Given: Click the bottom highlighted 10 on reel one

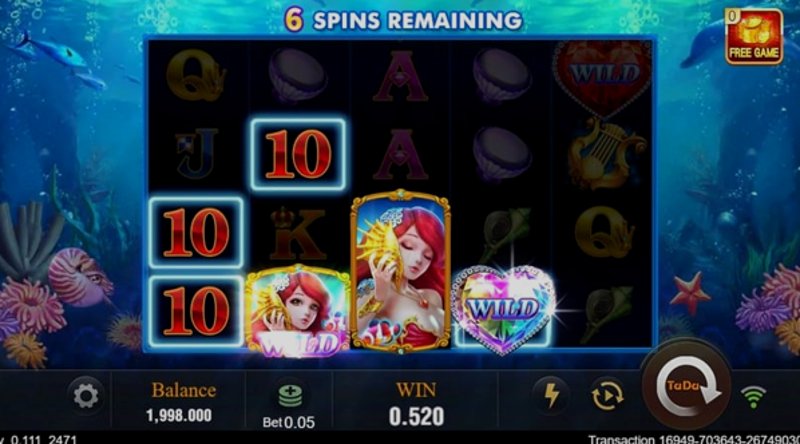Looking at the screenshot, I should click(x=196, y=311).
